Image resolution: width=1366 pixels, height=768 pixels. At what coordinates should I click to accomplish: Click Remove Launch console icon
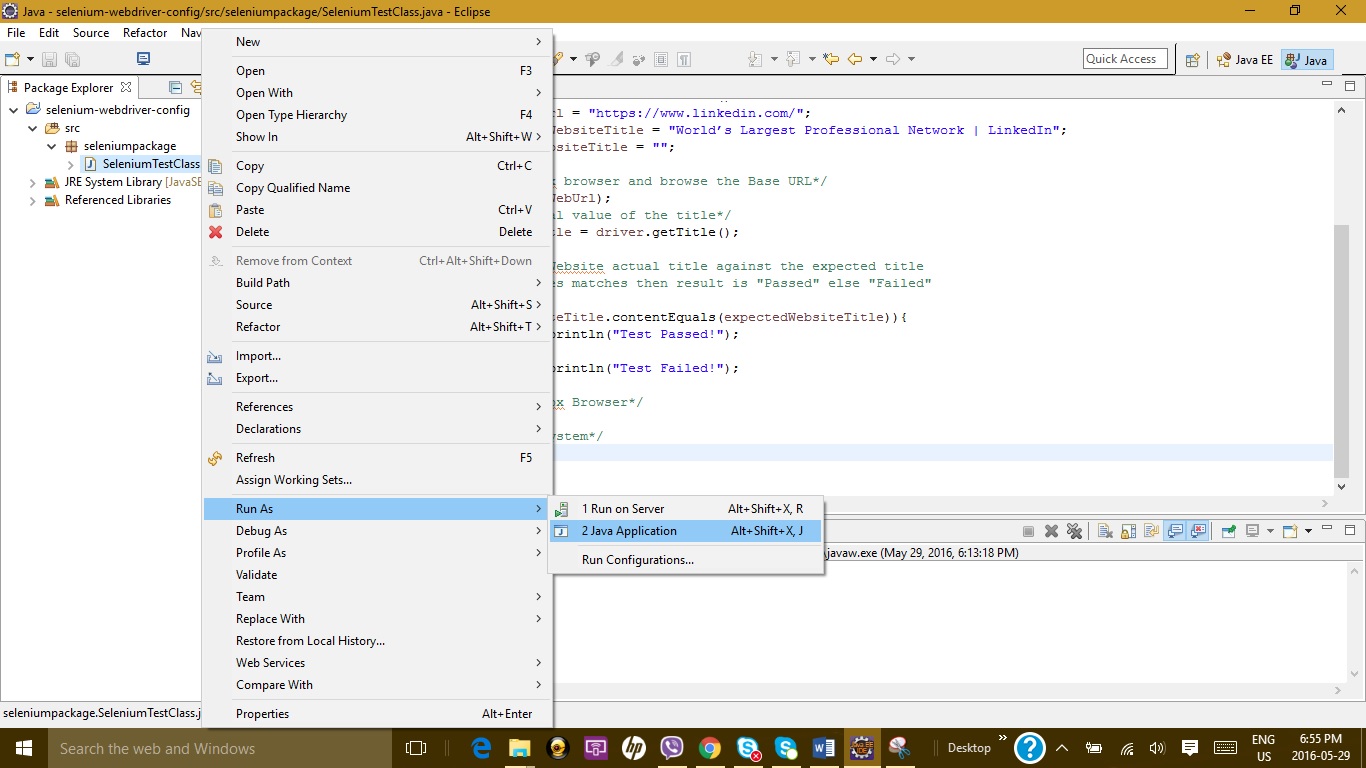click(x=1051, y=531)
